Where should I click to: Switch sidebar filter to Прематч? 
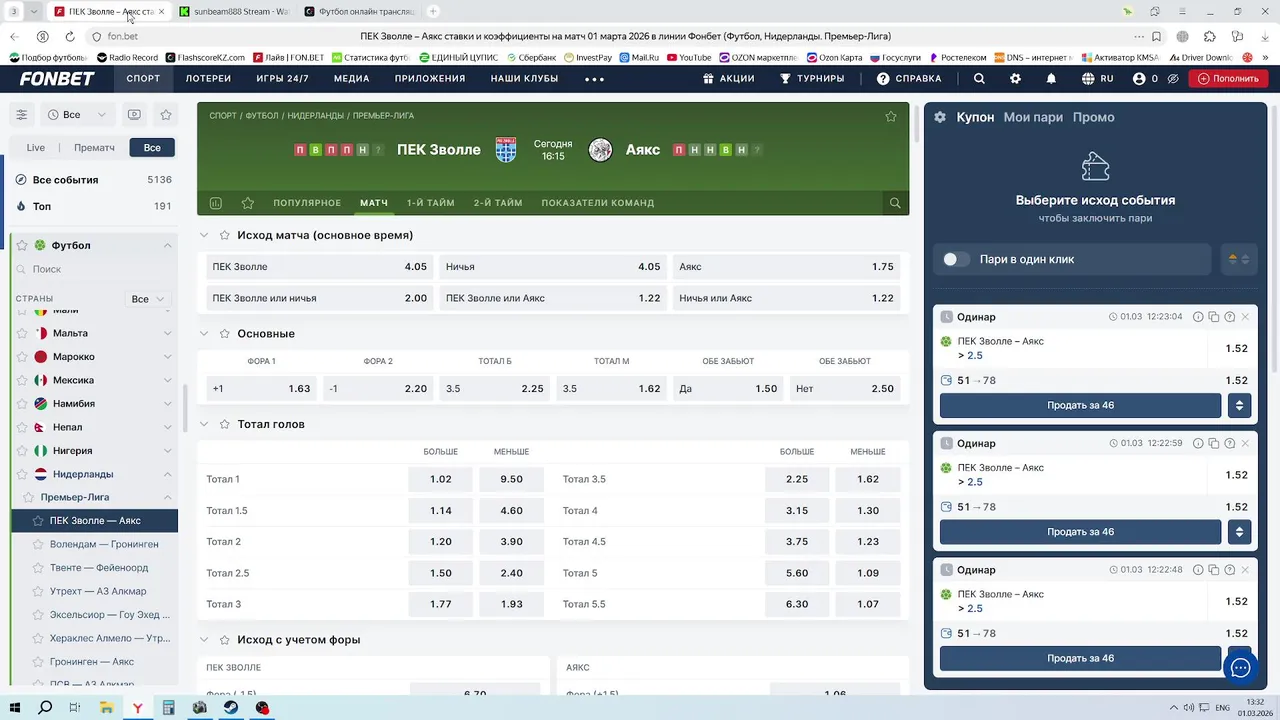click(94, 147)
